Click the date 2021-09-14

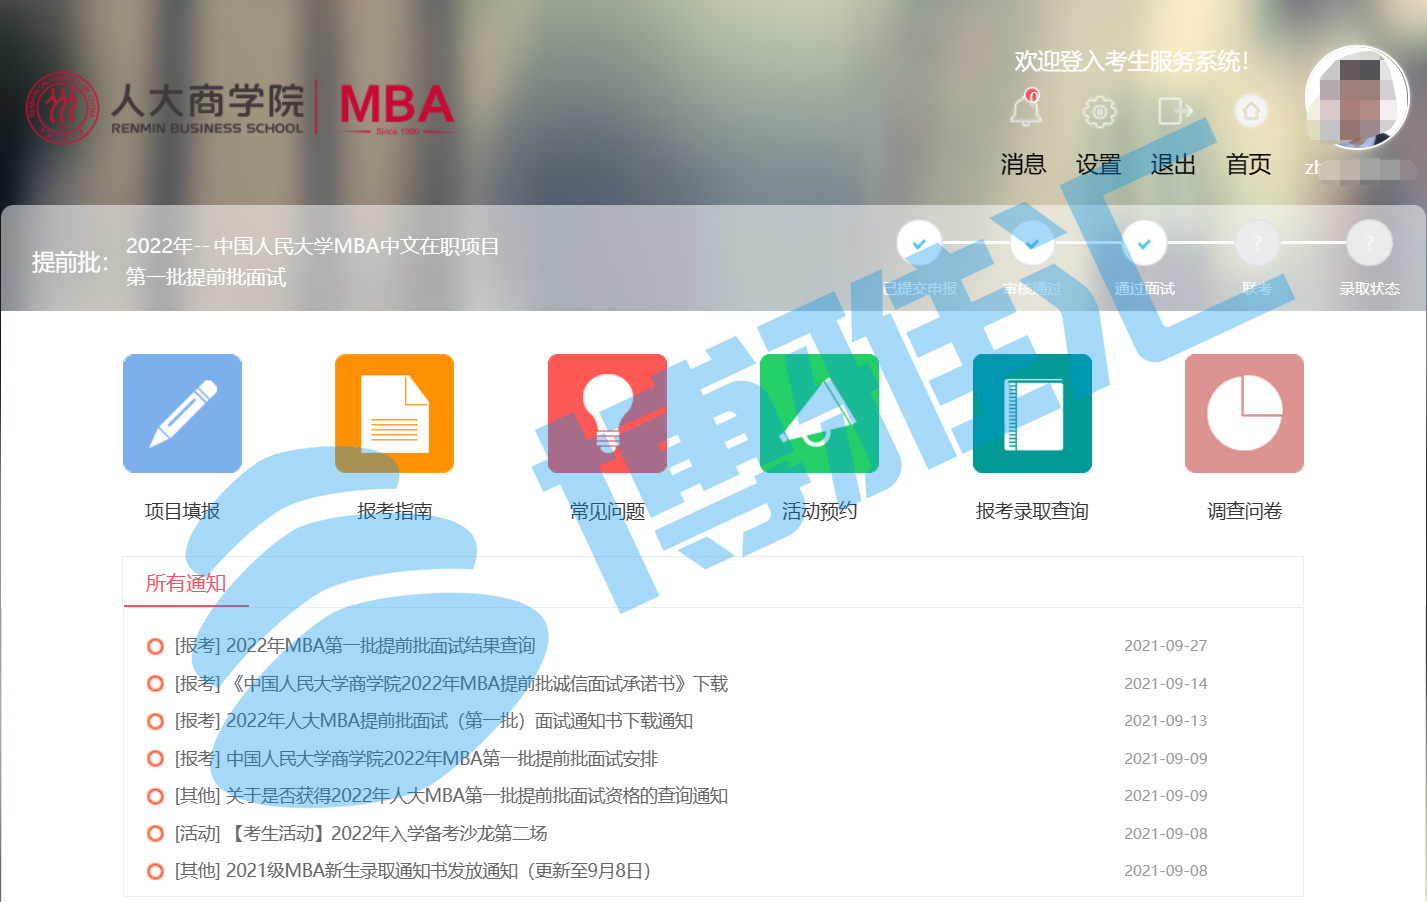coord(1166,684)
